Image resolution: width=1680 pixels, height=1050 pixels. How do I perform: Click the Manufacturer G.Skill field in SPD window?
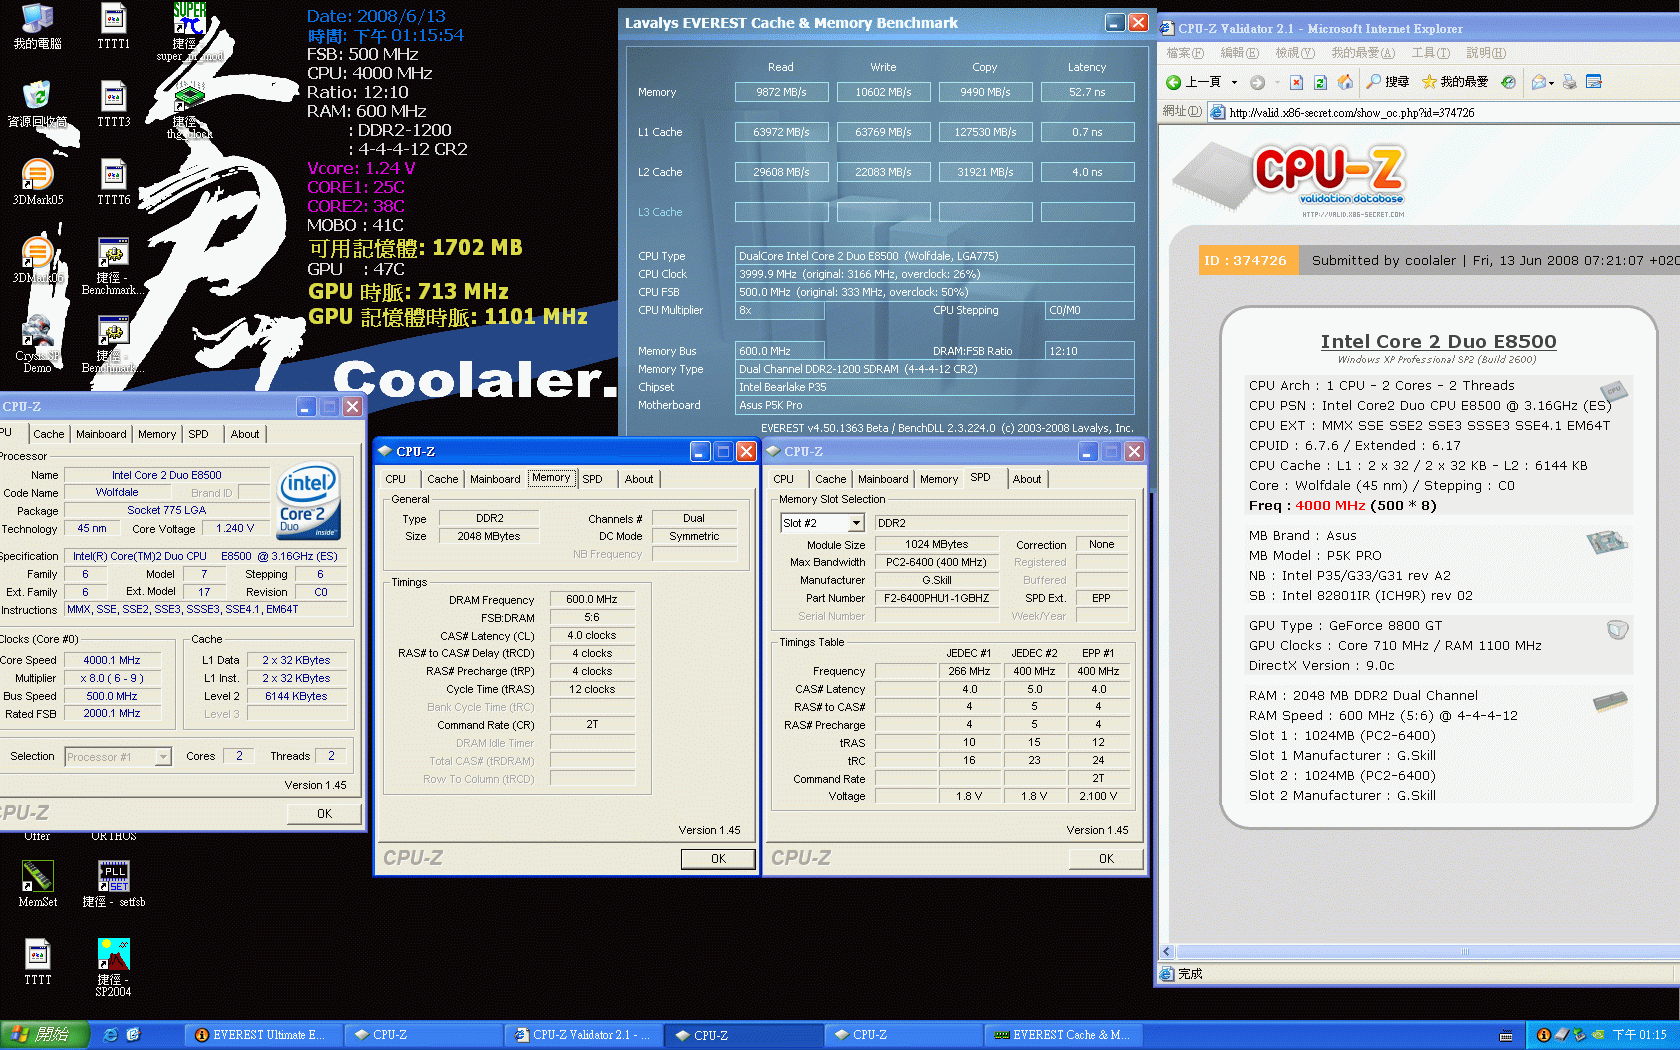click(x=936, y=580)
